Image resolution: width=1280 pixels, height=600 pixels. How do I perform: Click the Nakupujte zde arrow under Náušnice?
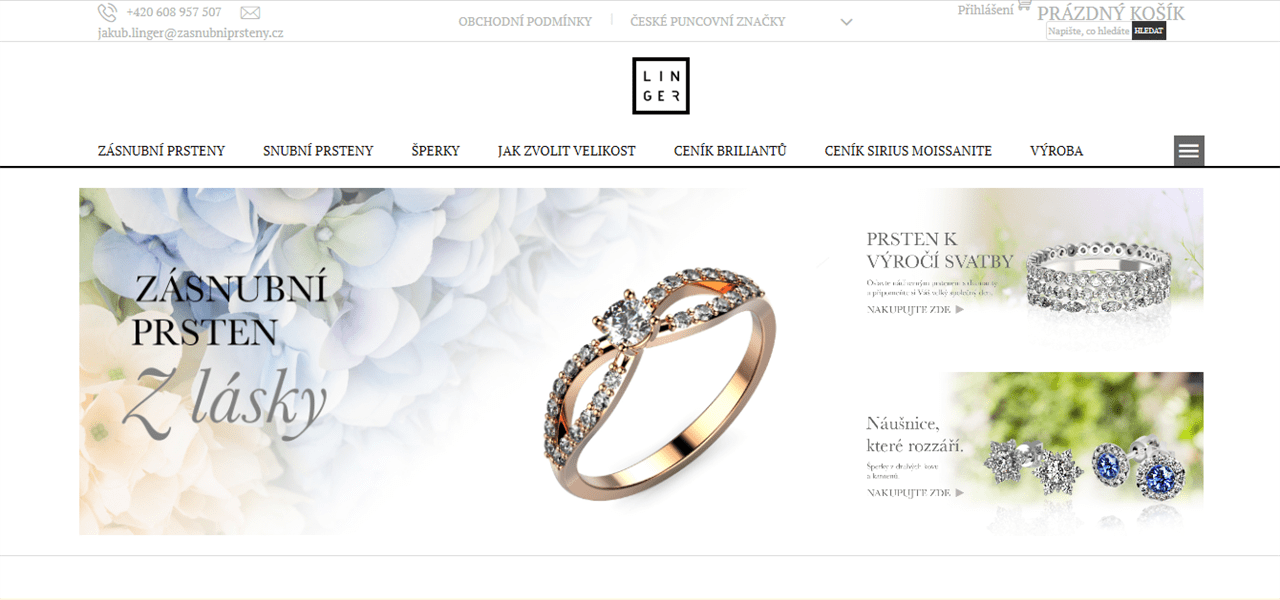coord(960,493)
